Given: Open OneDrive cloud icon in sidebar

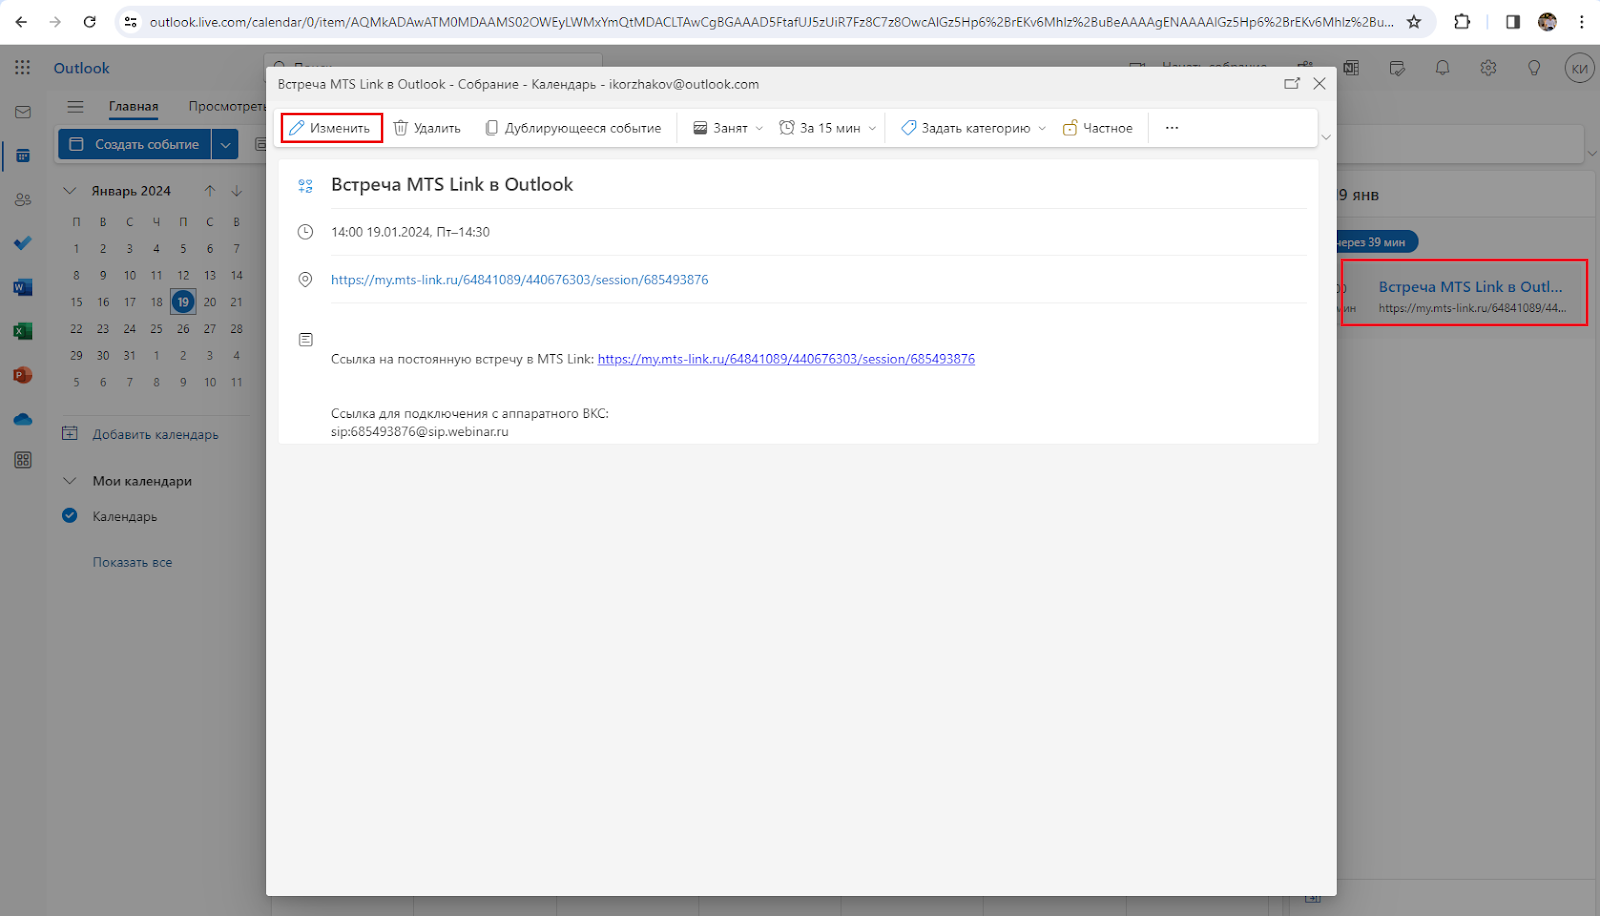Looking at the screenshot, I should (23, 419).
